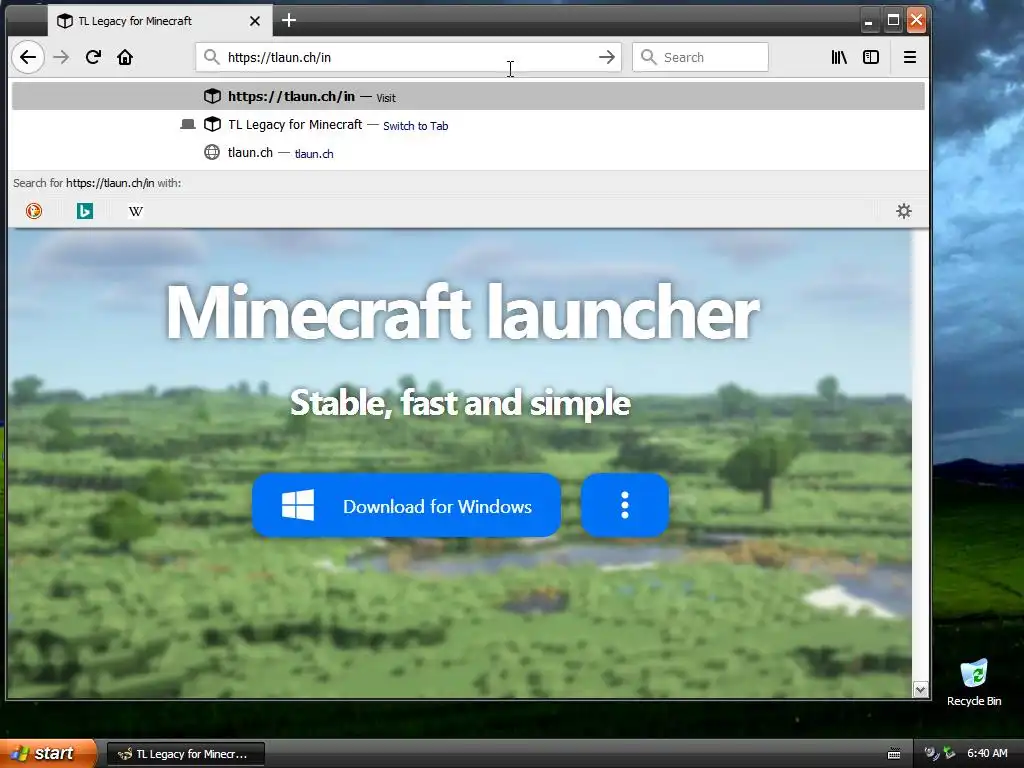The width and height of the screenshot is (1024, 768).
Task: Reload the current page
Action: click(x=93, y=57)
